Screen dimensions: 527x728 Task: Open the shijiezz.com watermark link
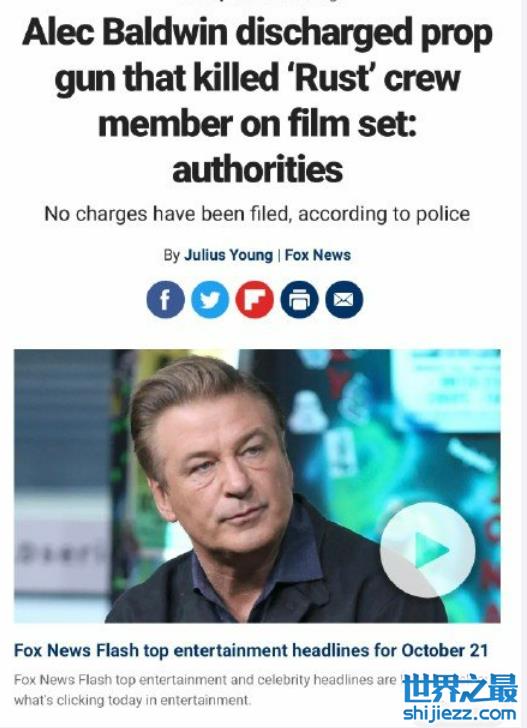click(460, 713)
